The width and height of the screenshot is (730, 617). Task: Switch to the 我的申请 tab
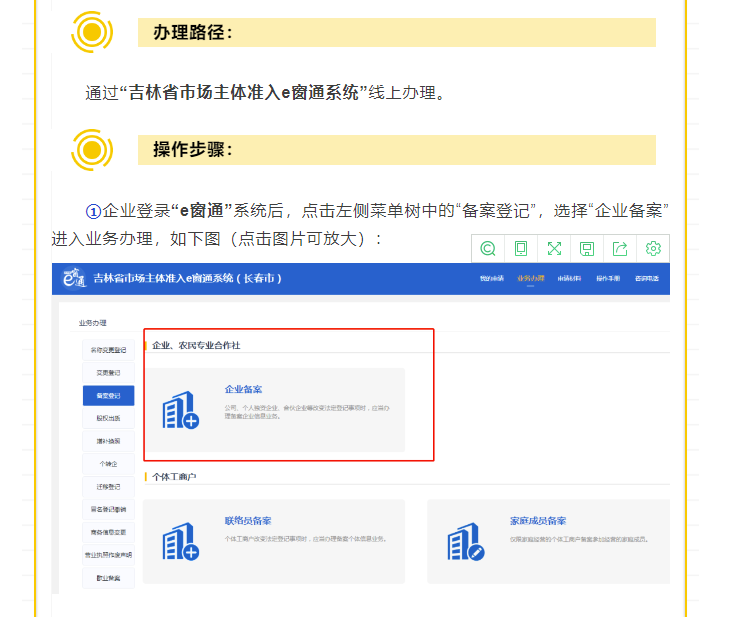coord(491,278)
